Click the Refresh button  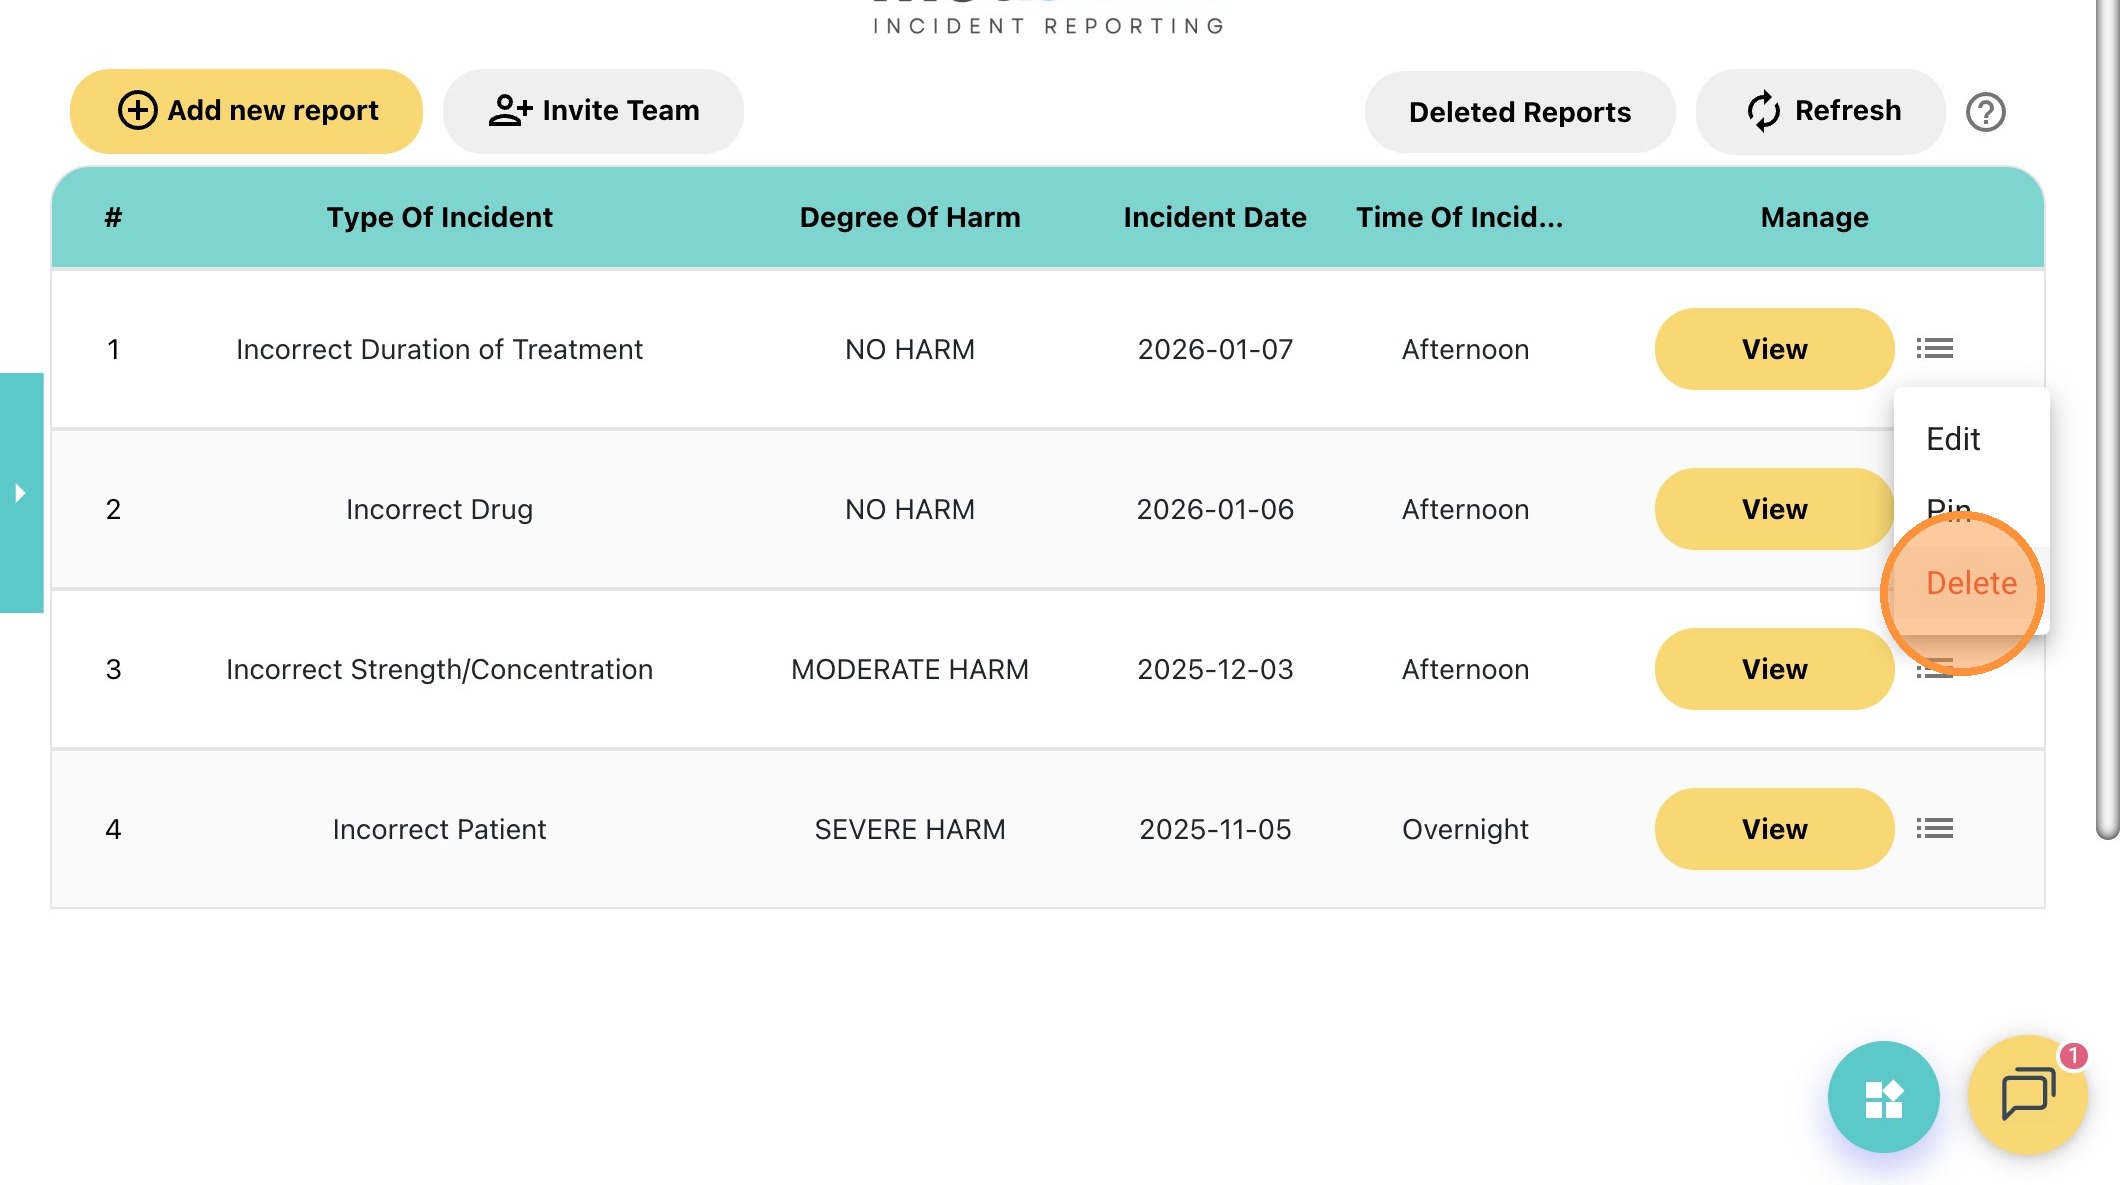(1821, 111)
